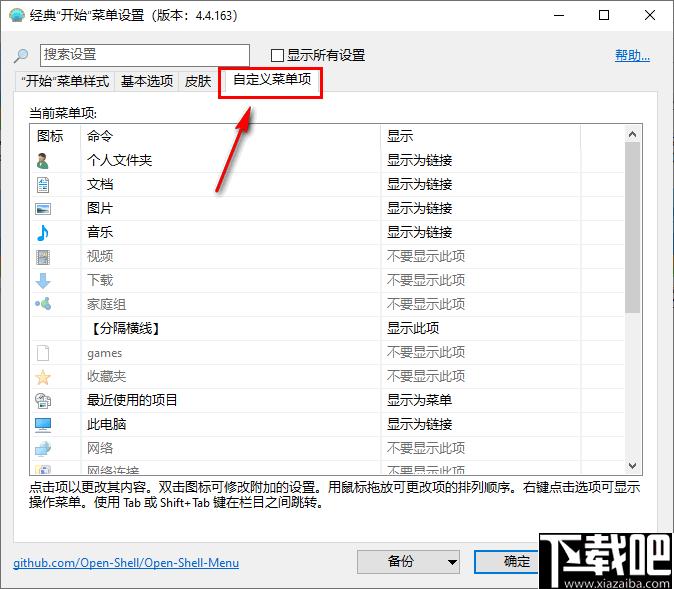674x589 pixels.
Task: Change 音乐 display value 显示为链接
Action: click(x=420, y=233)
